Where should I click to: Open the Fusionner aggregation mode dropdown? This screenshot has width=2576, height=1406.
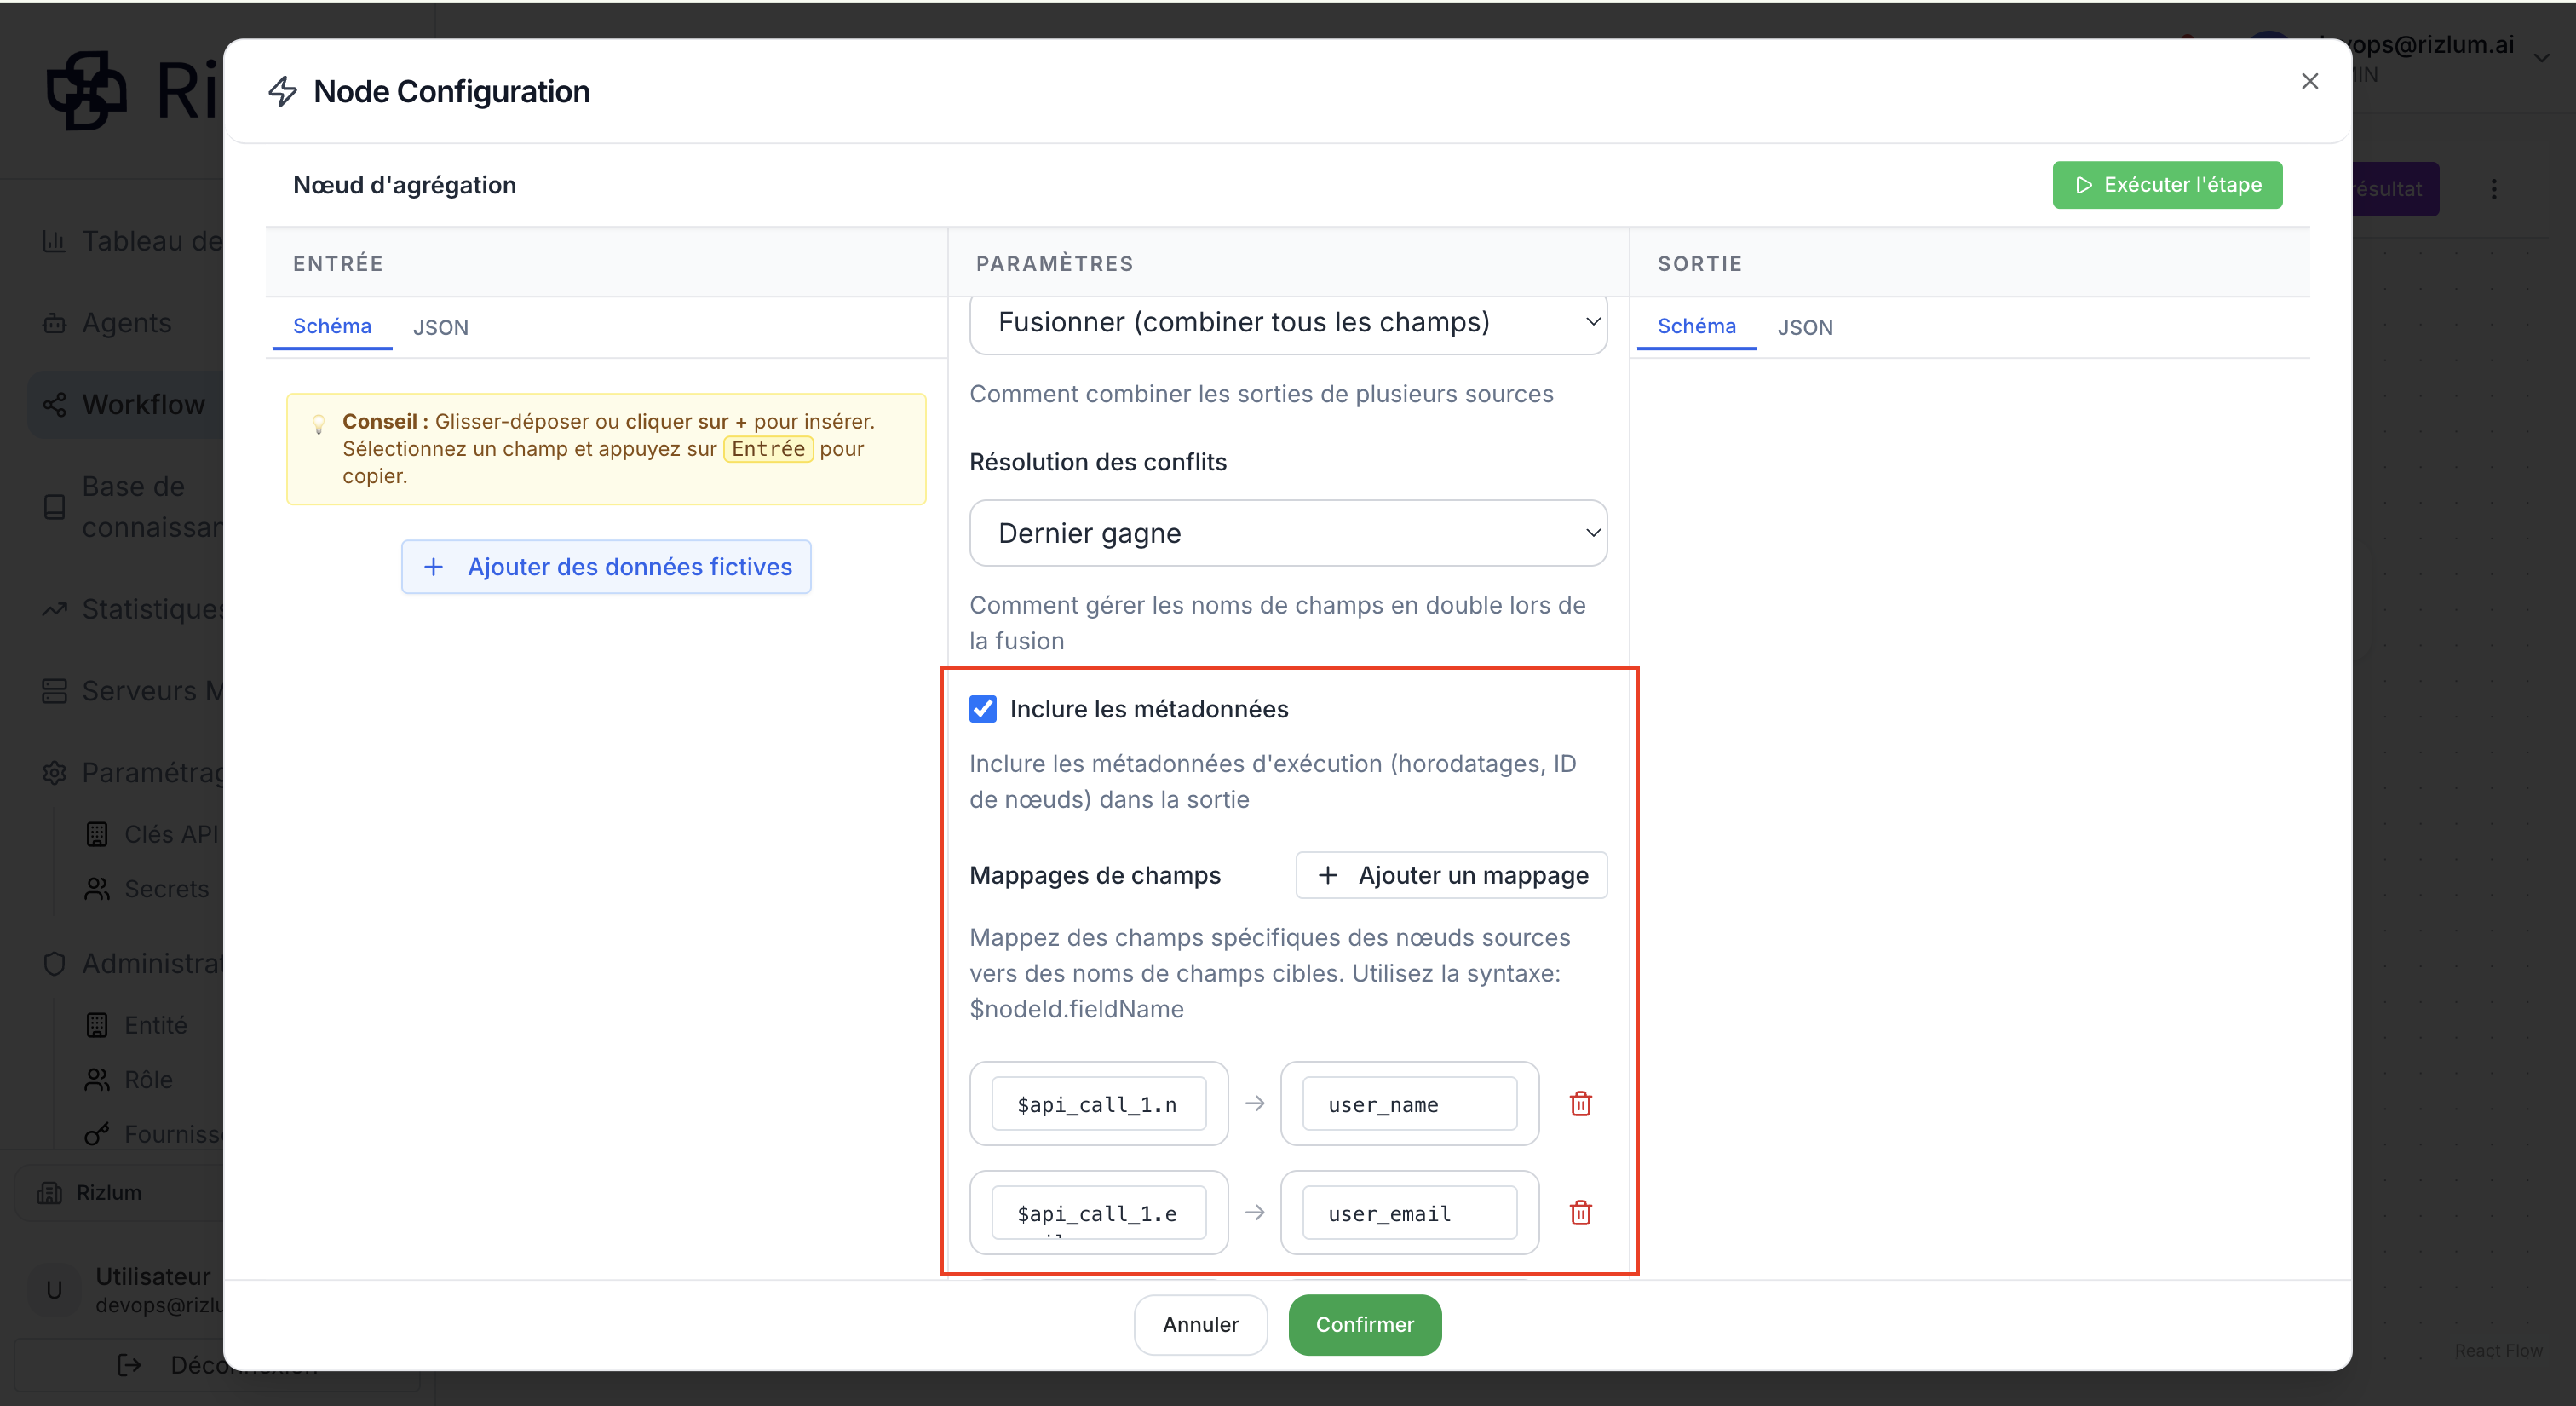1288,322
